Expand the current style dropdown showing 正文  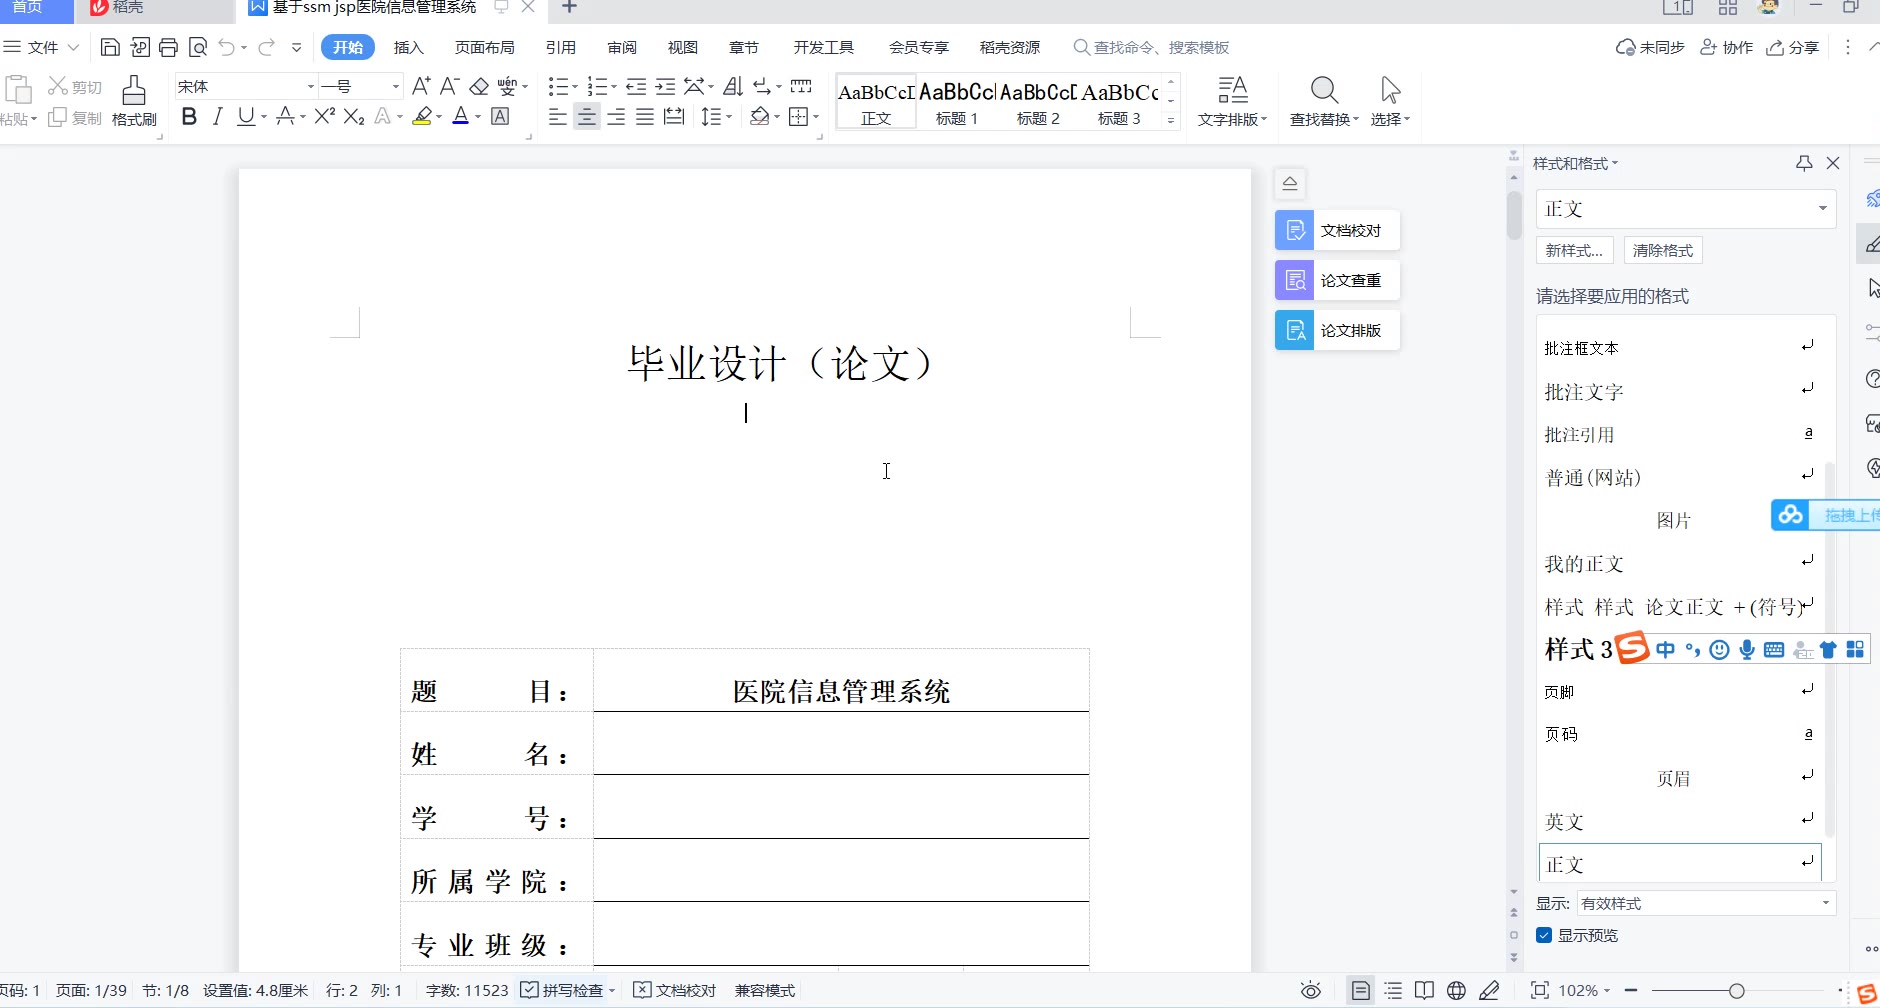tap(1822, 209)
